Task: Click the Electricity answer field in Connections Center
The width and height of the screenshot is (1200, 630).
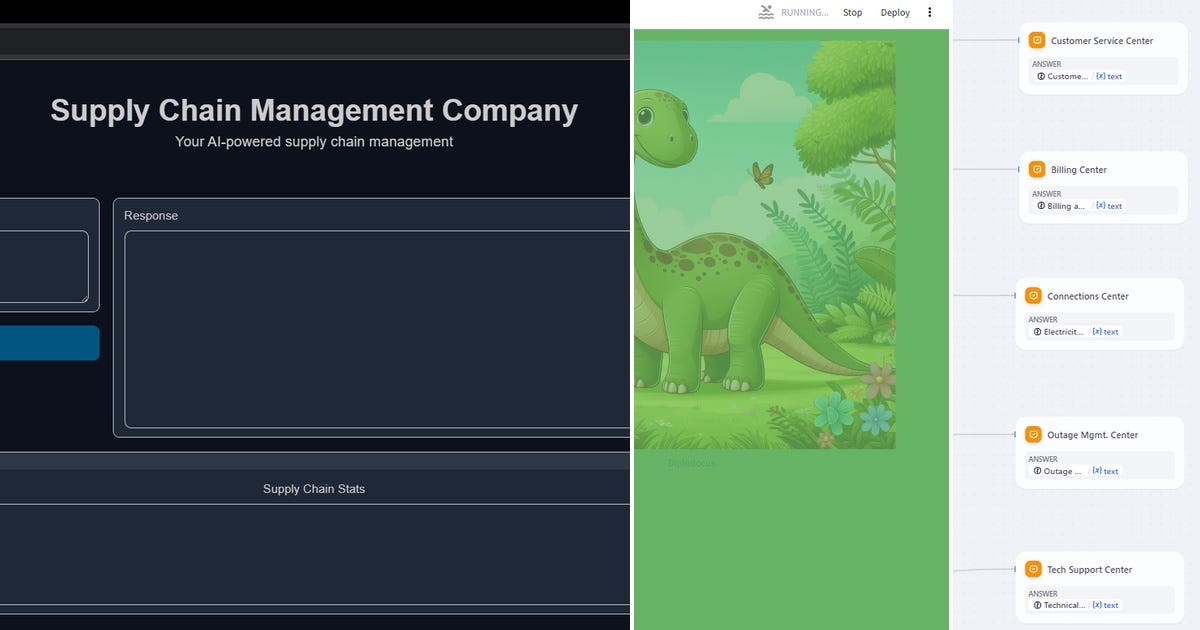Action: click(x=1060, y=331)
